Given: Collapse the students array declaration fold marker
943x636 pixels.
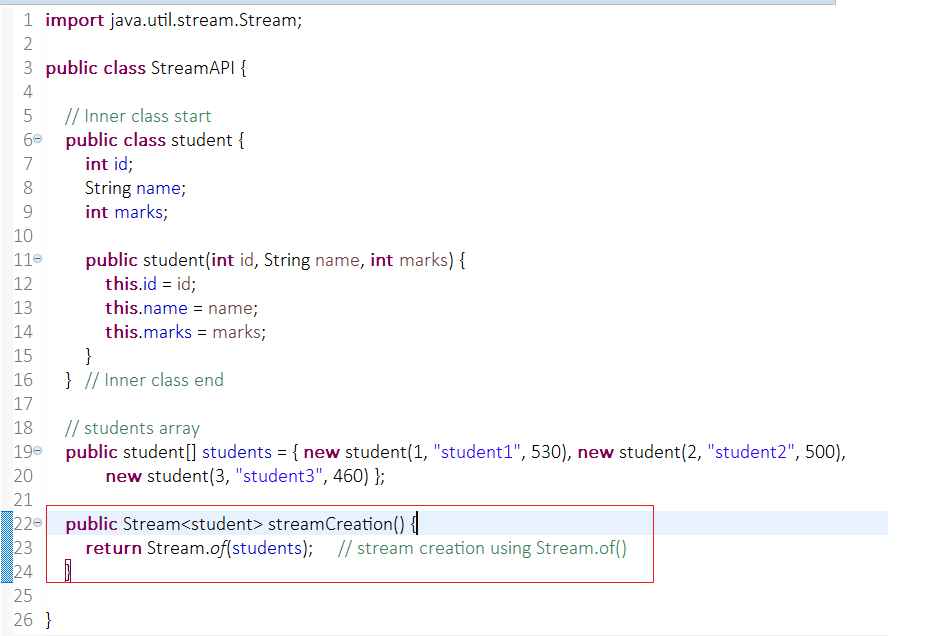Looking at the screenshot, I should 39,452.
